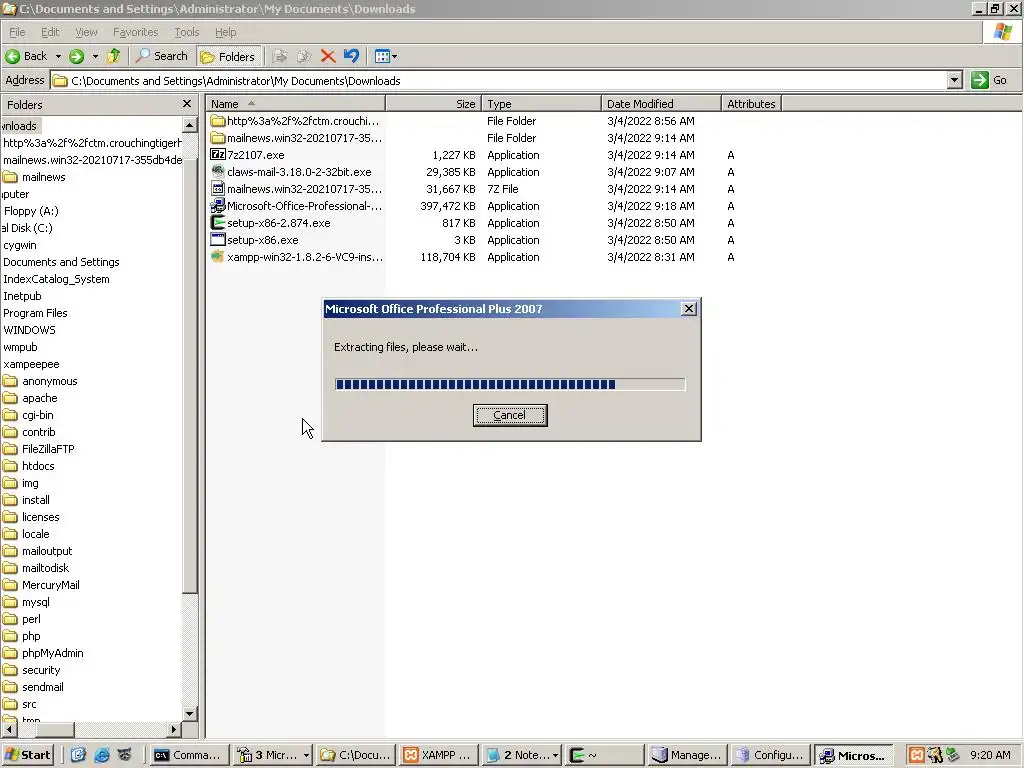Click the Copy To toolbar icon

coord(304,56)
